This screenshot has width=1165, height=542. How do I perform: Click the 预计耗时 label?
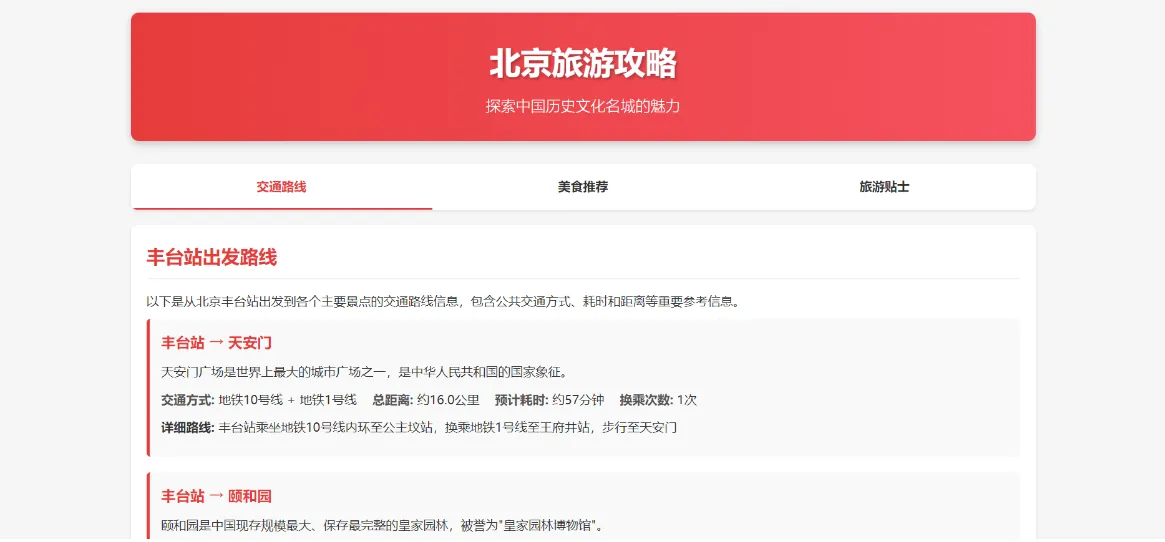click(521, 400)
